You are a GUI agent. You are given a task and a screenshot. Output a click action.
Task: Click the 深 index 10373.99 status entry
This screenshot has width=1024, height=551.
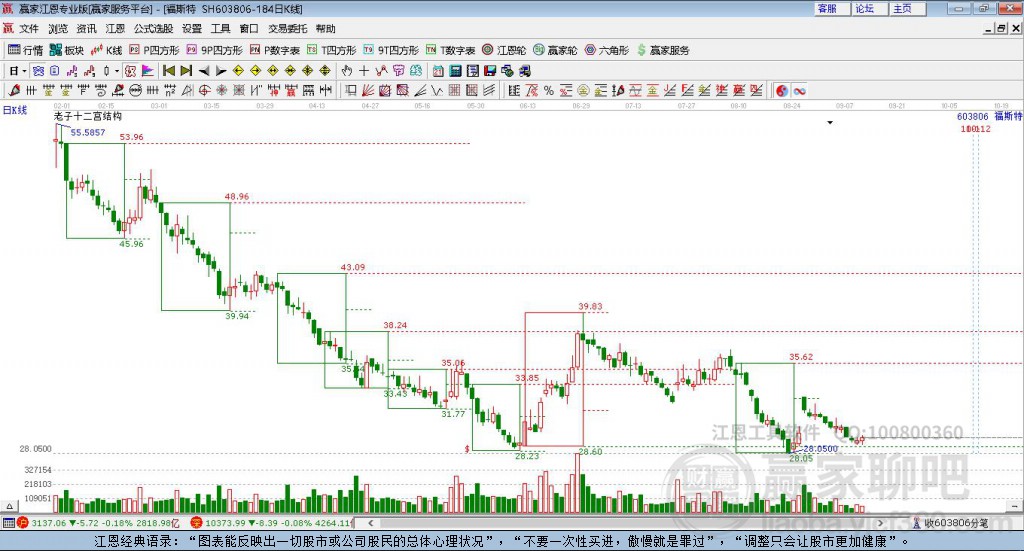point(271,523)
